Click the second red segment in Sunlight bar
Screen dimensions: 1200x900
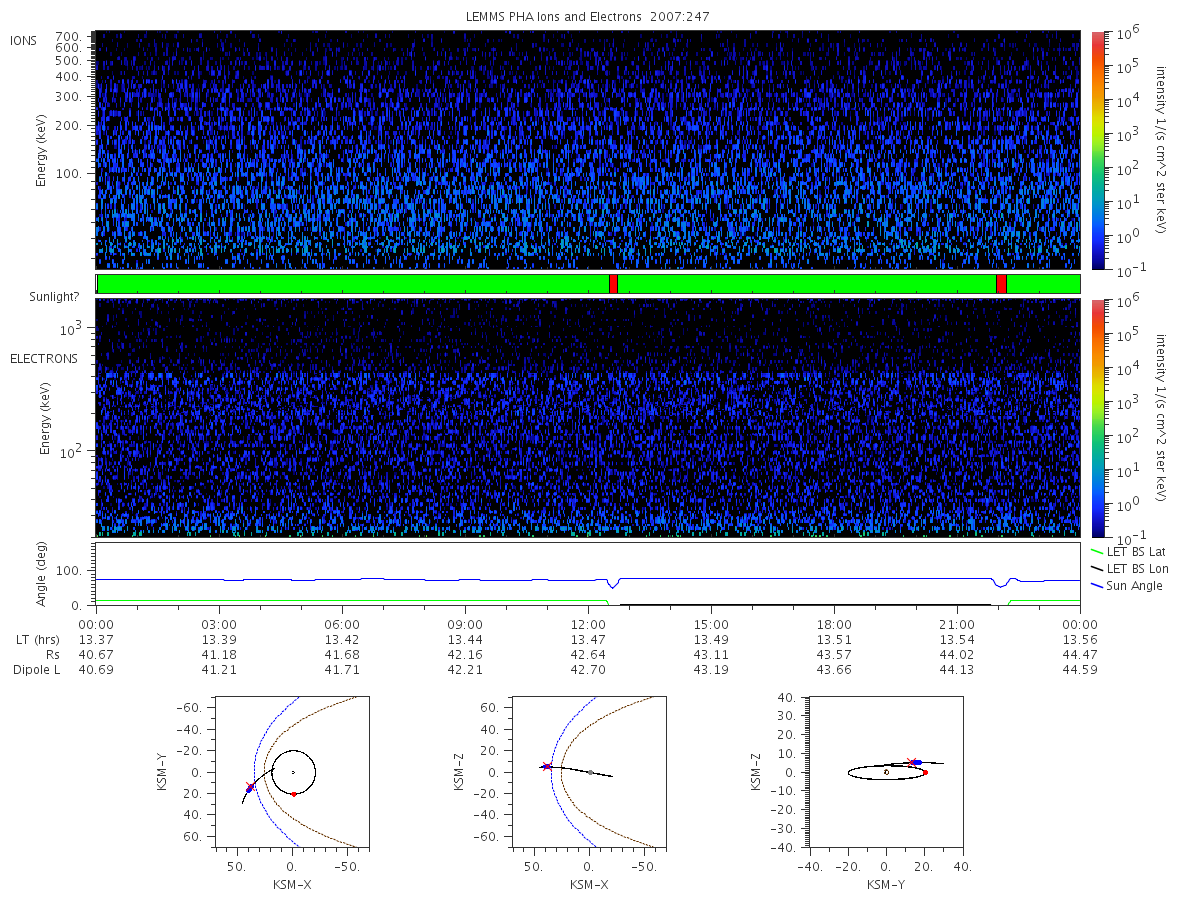tap(1001, 284)
